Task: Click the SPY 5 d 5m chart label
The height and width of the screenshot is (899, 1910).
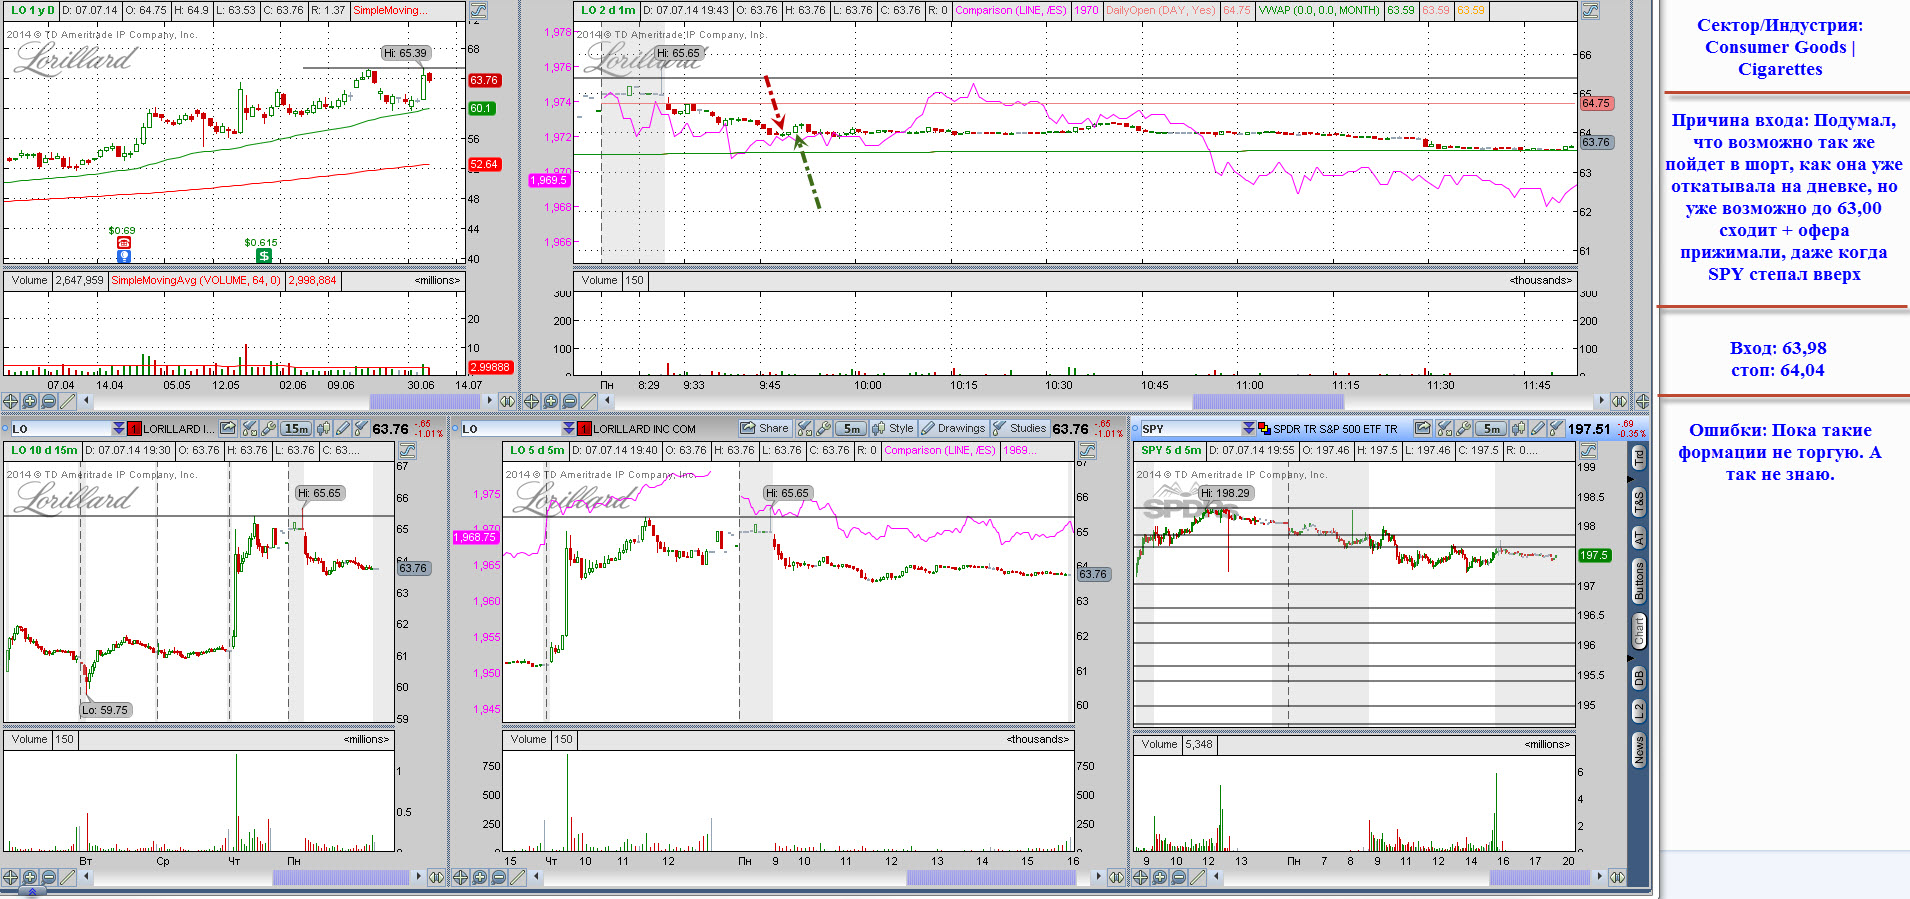Action: [x=1171, y=450]
